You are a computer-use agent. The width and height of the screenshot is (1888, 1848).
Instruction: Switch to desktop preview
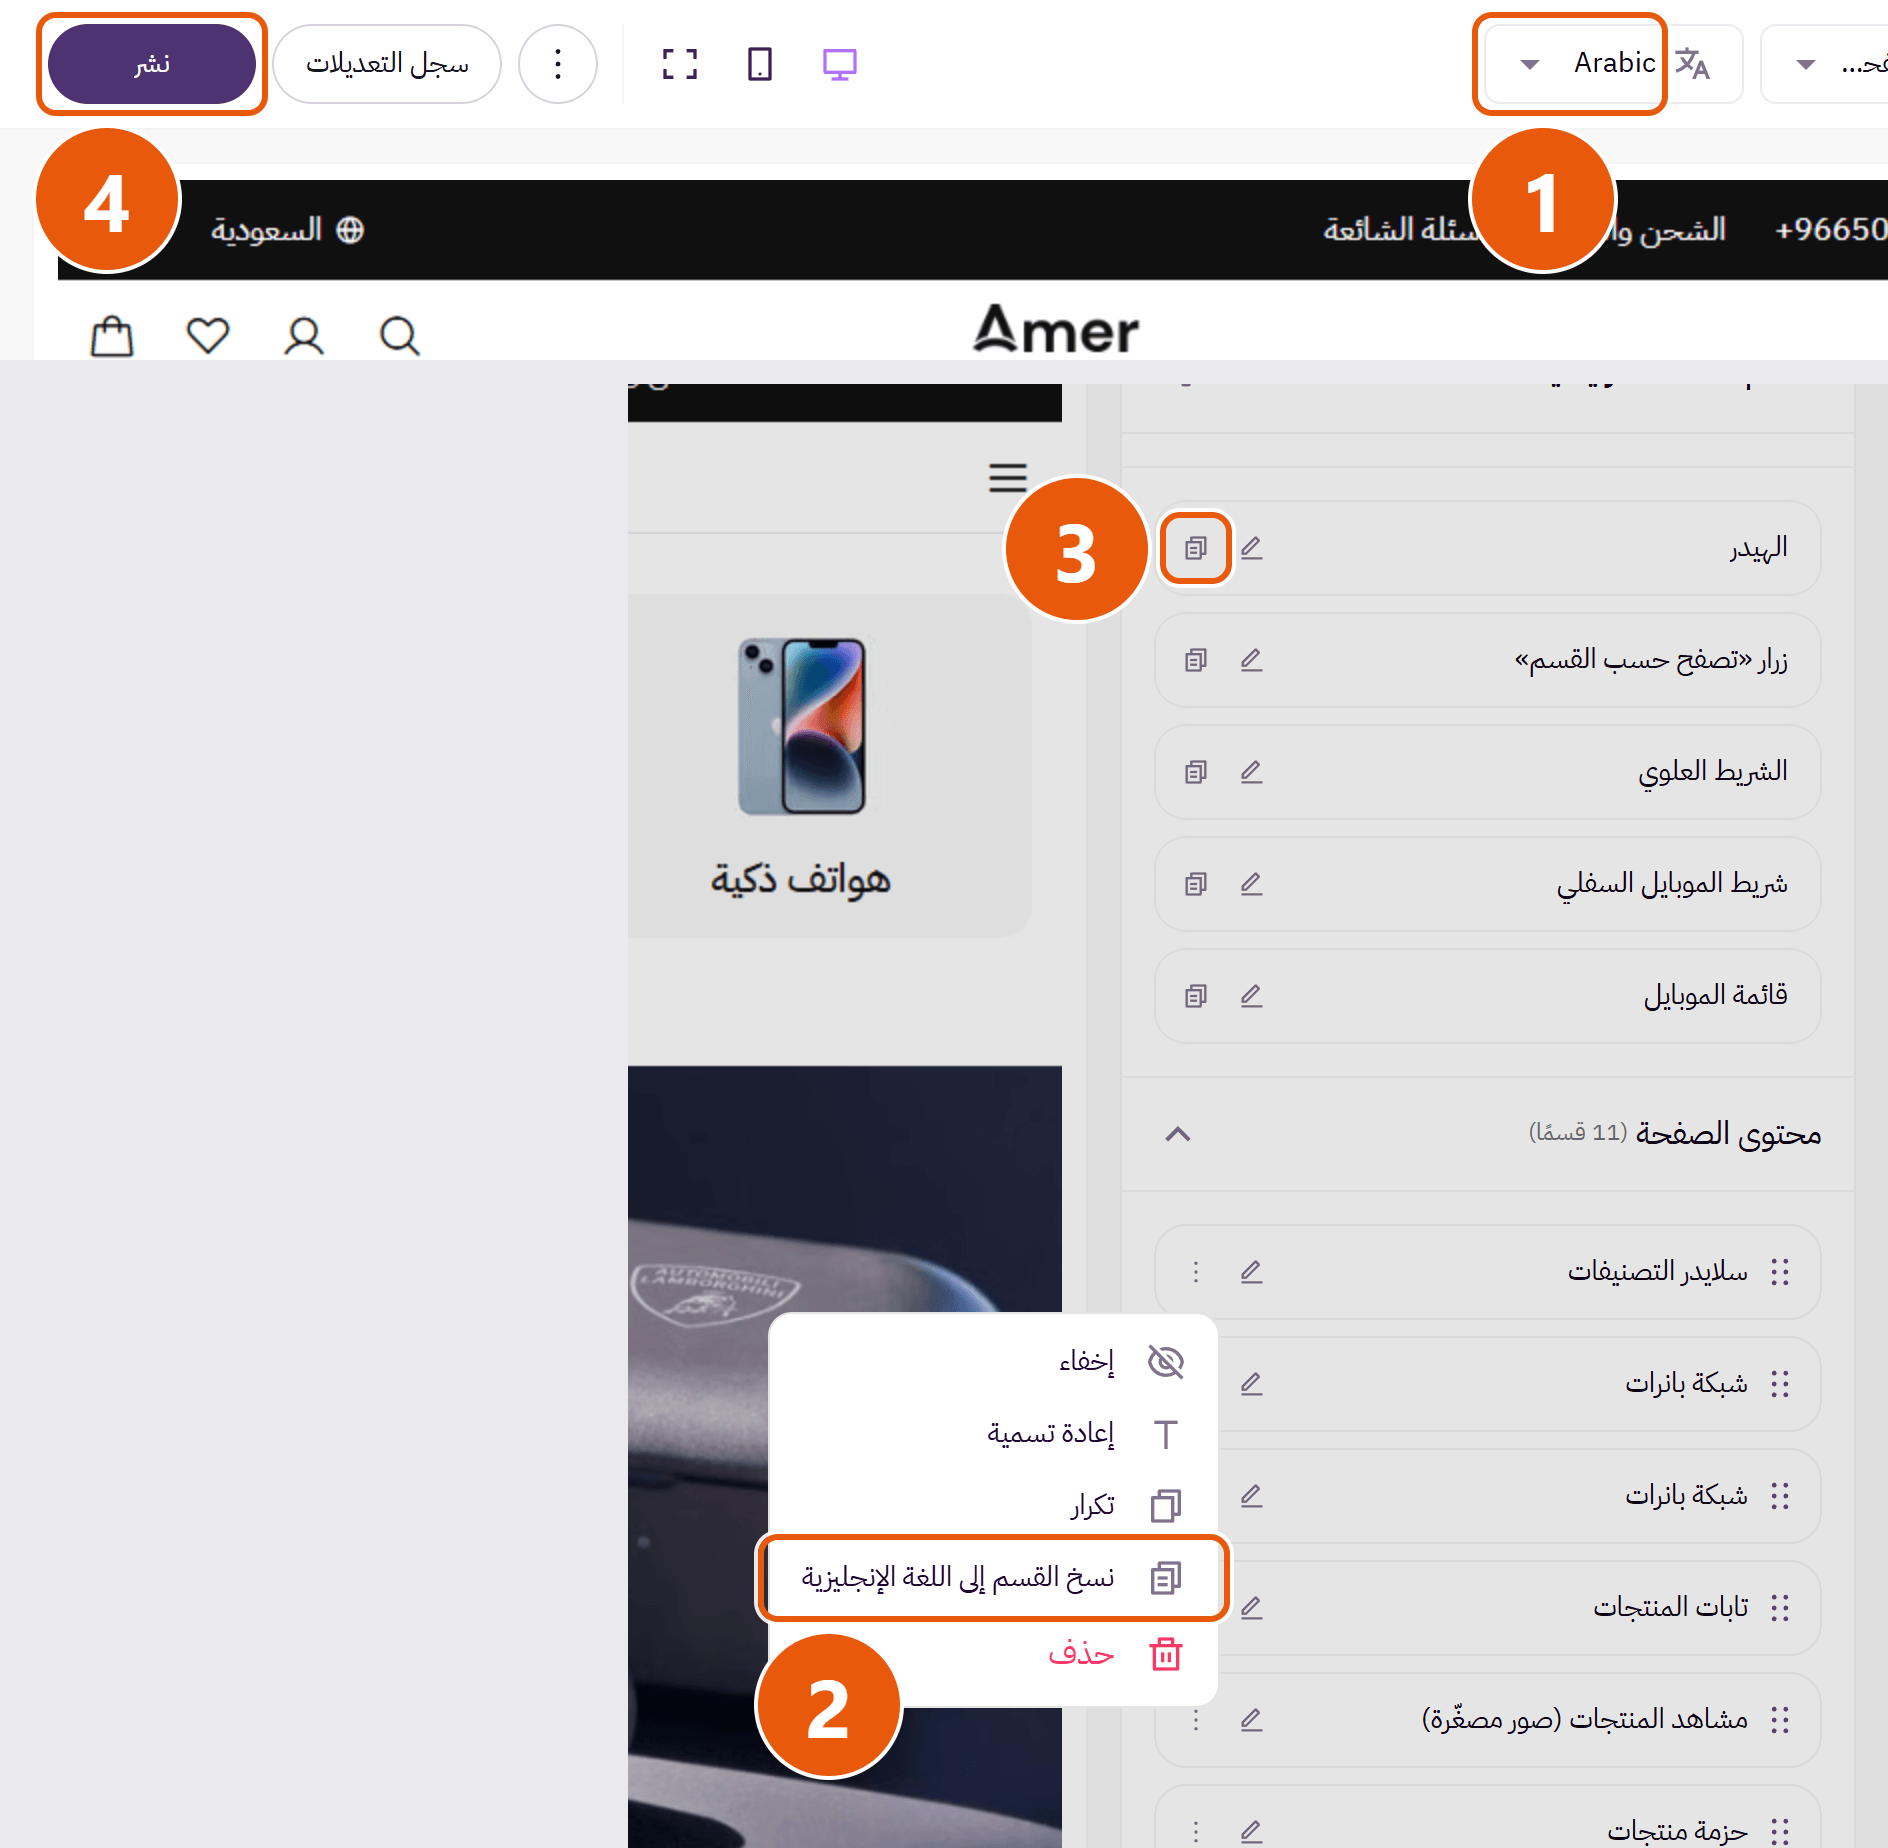(x=840, y=64)
